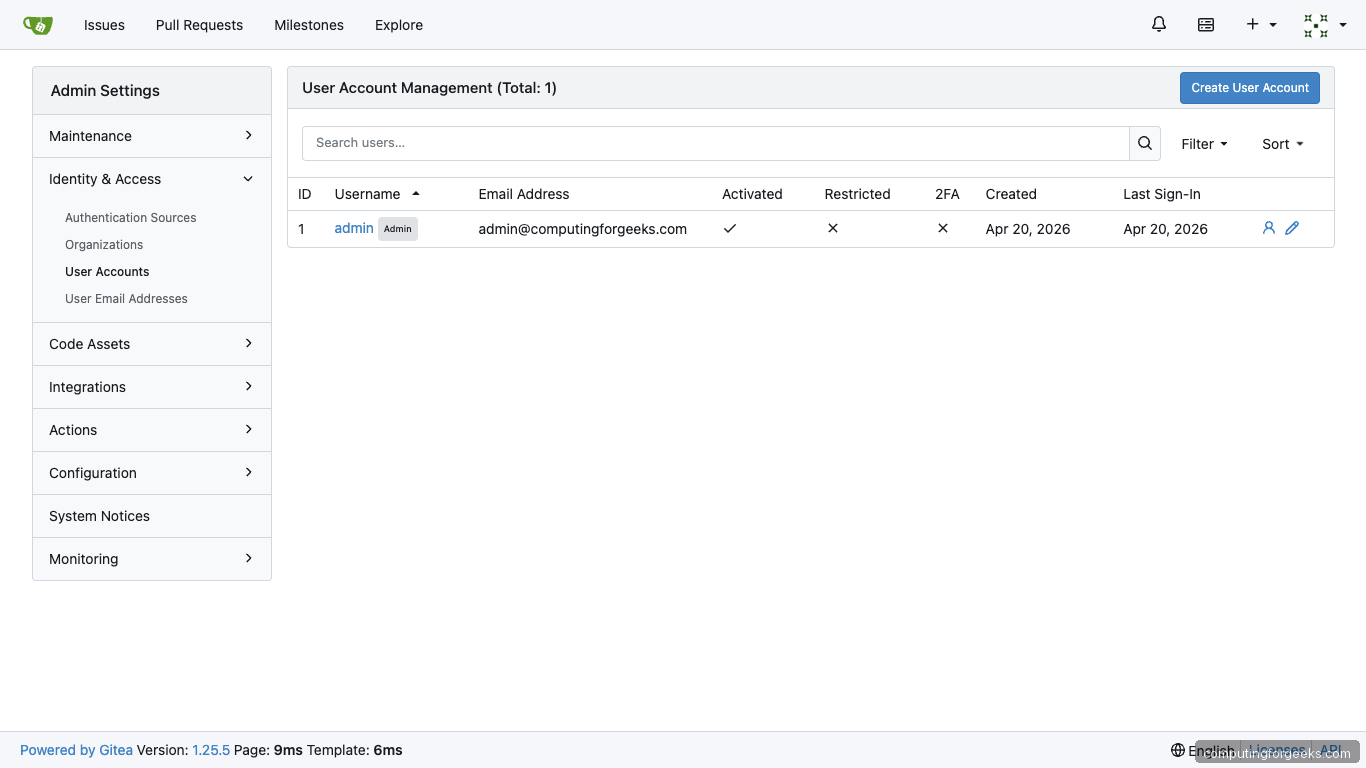
Task: Click the Gitea logo in navbar
Action: pos(38,24)
